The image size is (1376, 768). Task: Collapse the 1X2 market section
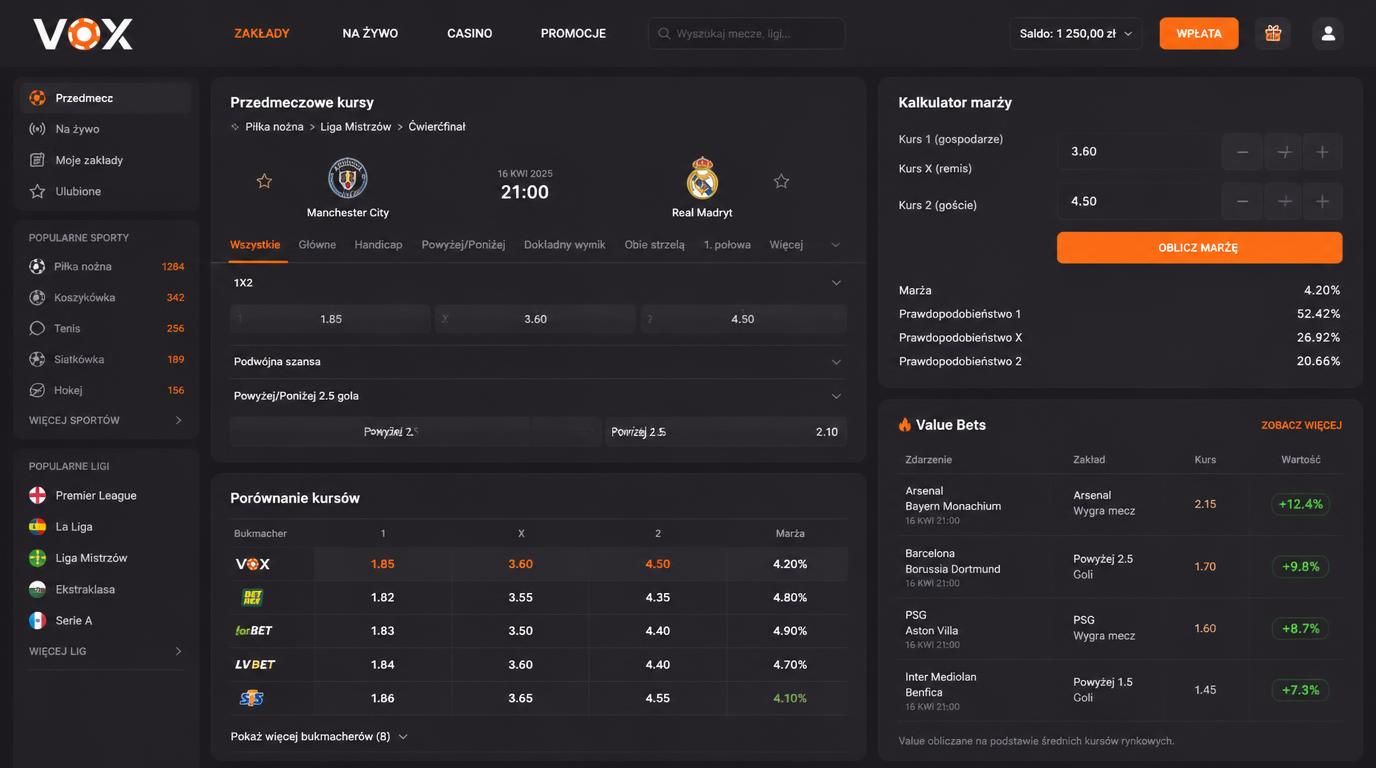click(x=836, y=283)
